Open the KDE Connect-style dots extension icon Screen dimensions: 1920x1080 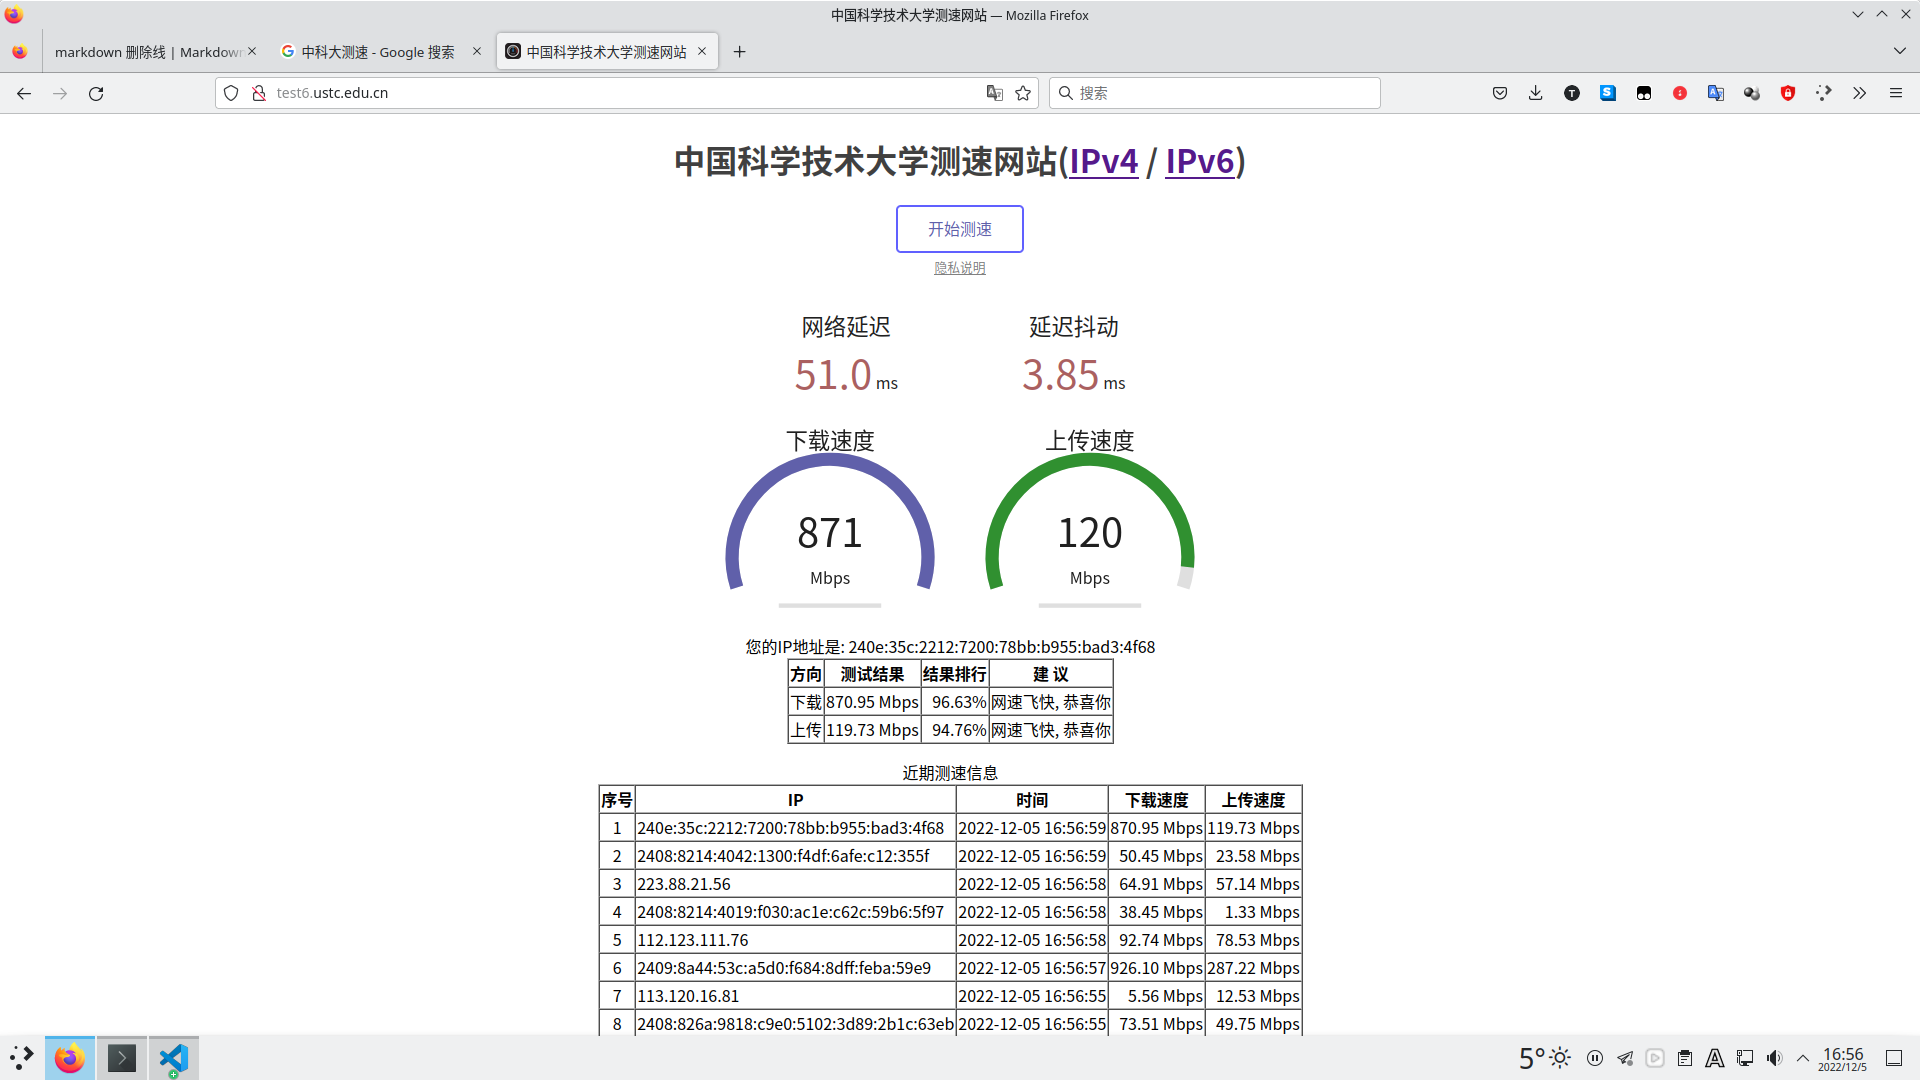(x=1824, y=93)
